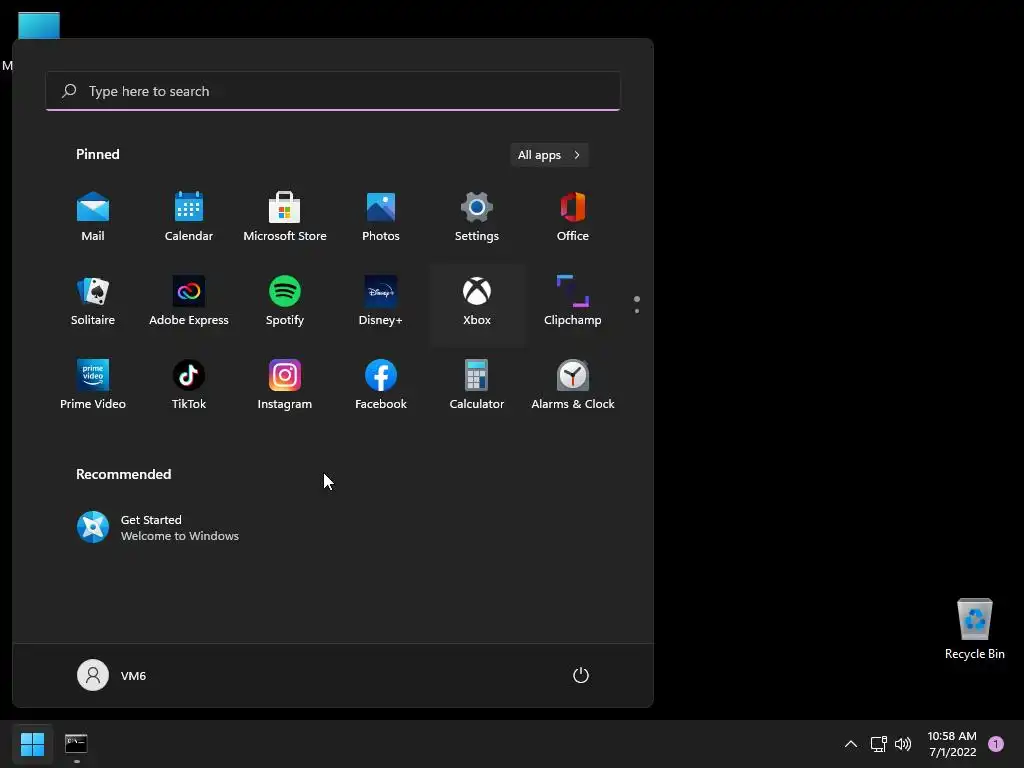The height and width of the screenshot is (768, 1024).
Task: Open the clock showing 10:58 AM
Action: point(952,744)
